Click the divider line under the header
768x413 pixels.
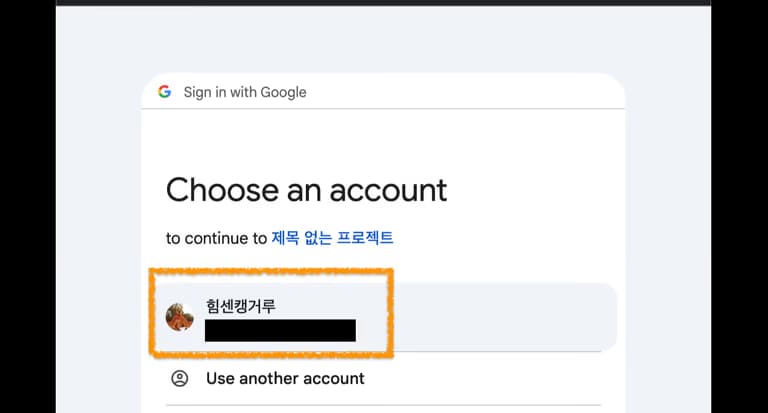(x=384, y=108)
